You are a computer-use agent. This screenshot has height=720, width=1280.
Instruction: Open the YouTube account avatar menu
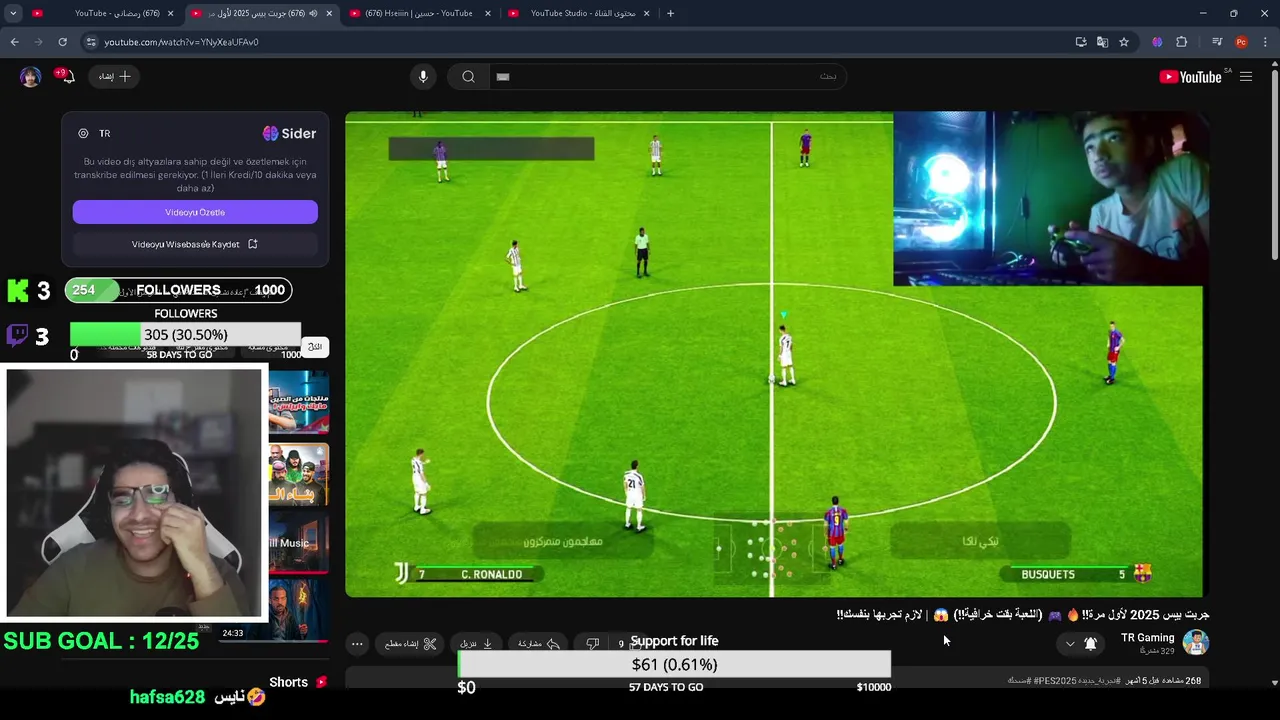(x=30, y=77)
